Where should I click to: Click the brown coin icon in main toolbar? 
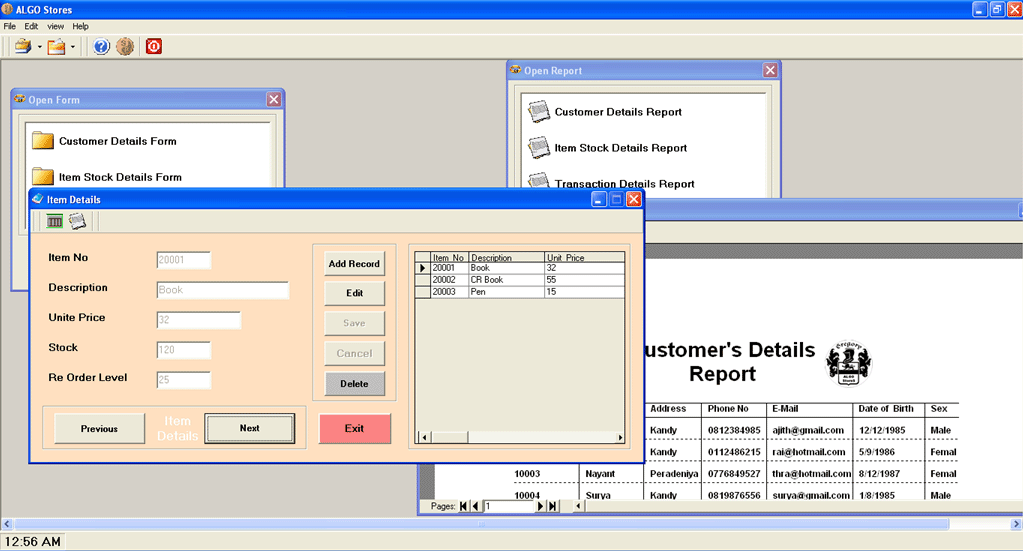click(125, 46)
